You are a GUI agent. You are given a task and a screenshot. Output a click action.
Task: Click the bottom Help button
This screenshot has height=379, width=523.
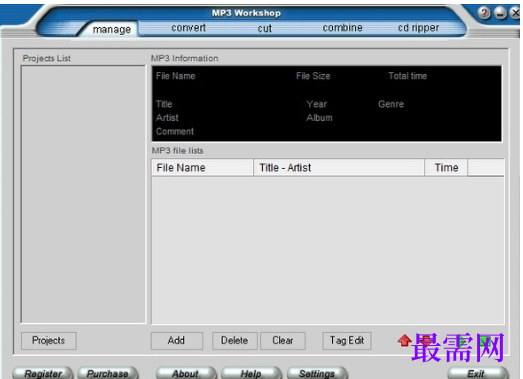pos(251,373)
